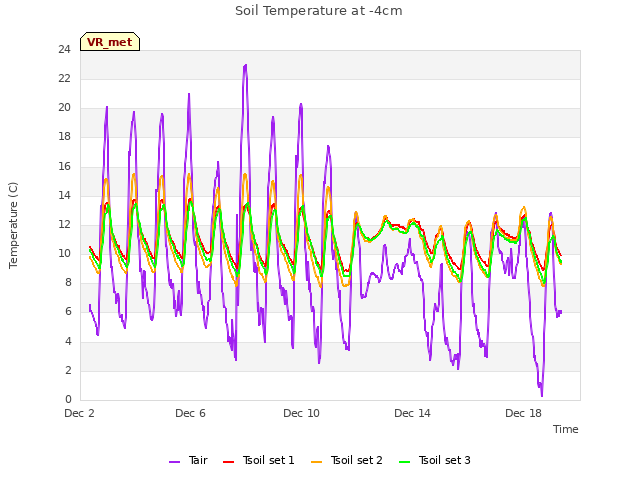Toggle the Tsoil set 3 legend entry

[x=435, y=460]
